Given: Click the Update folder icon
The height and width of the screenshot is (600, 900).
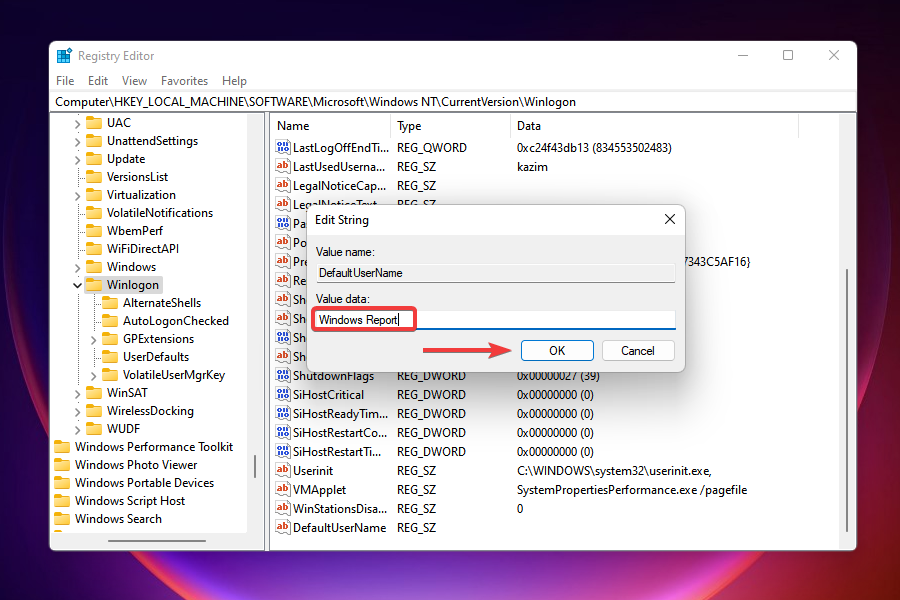Looking at the screenshot, I should point(94,158).
